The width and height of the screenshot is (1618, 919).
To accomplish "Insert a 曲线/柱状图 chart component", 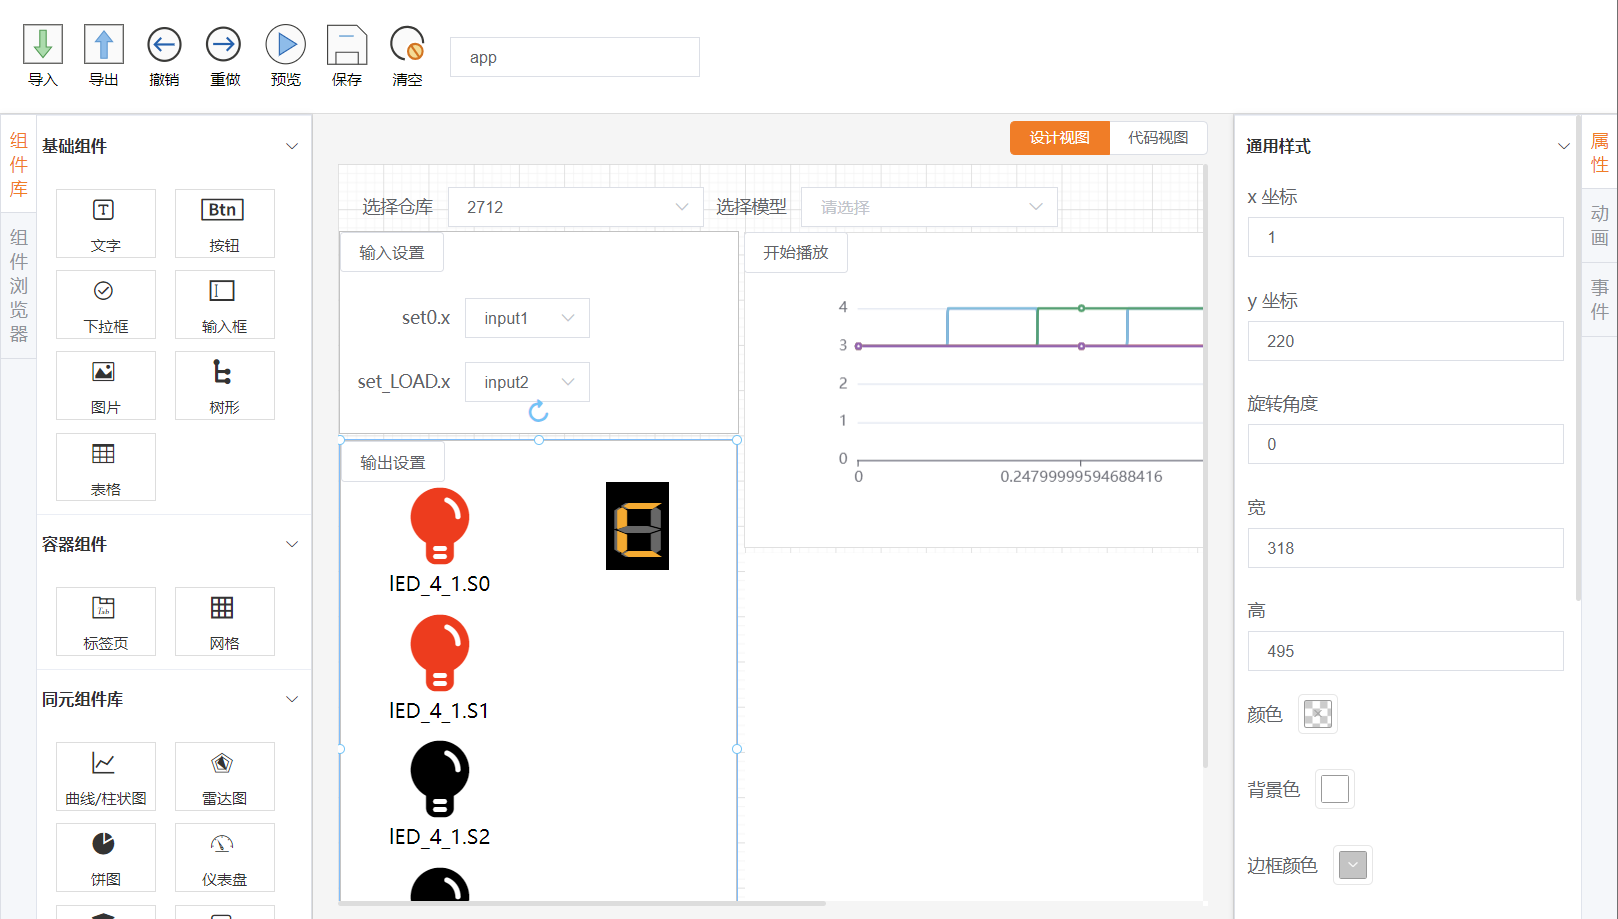I will (105, 776).
